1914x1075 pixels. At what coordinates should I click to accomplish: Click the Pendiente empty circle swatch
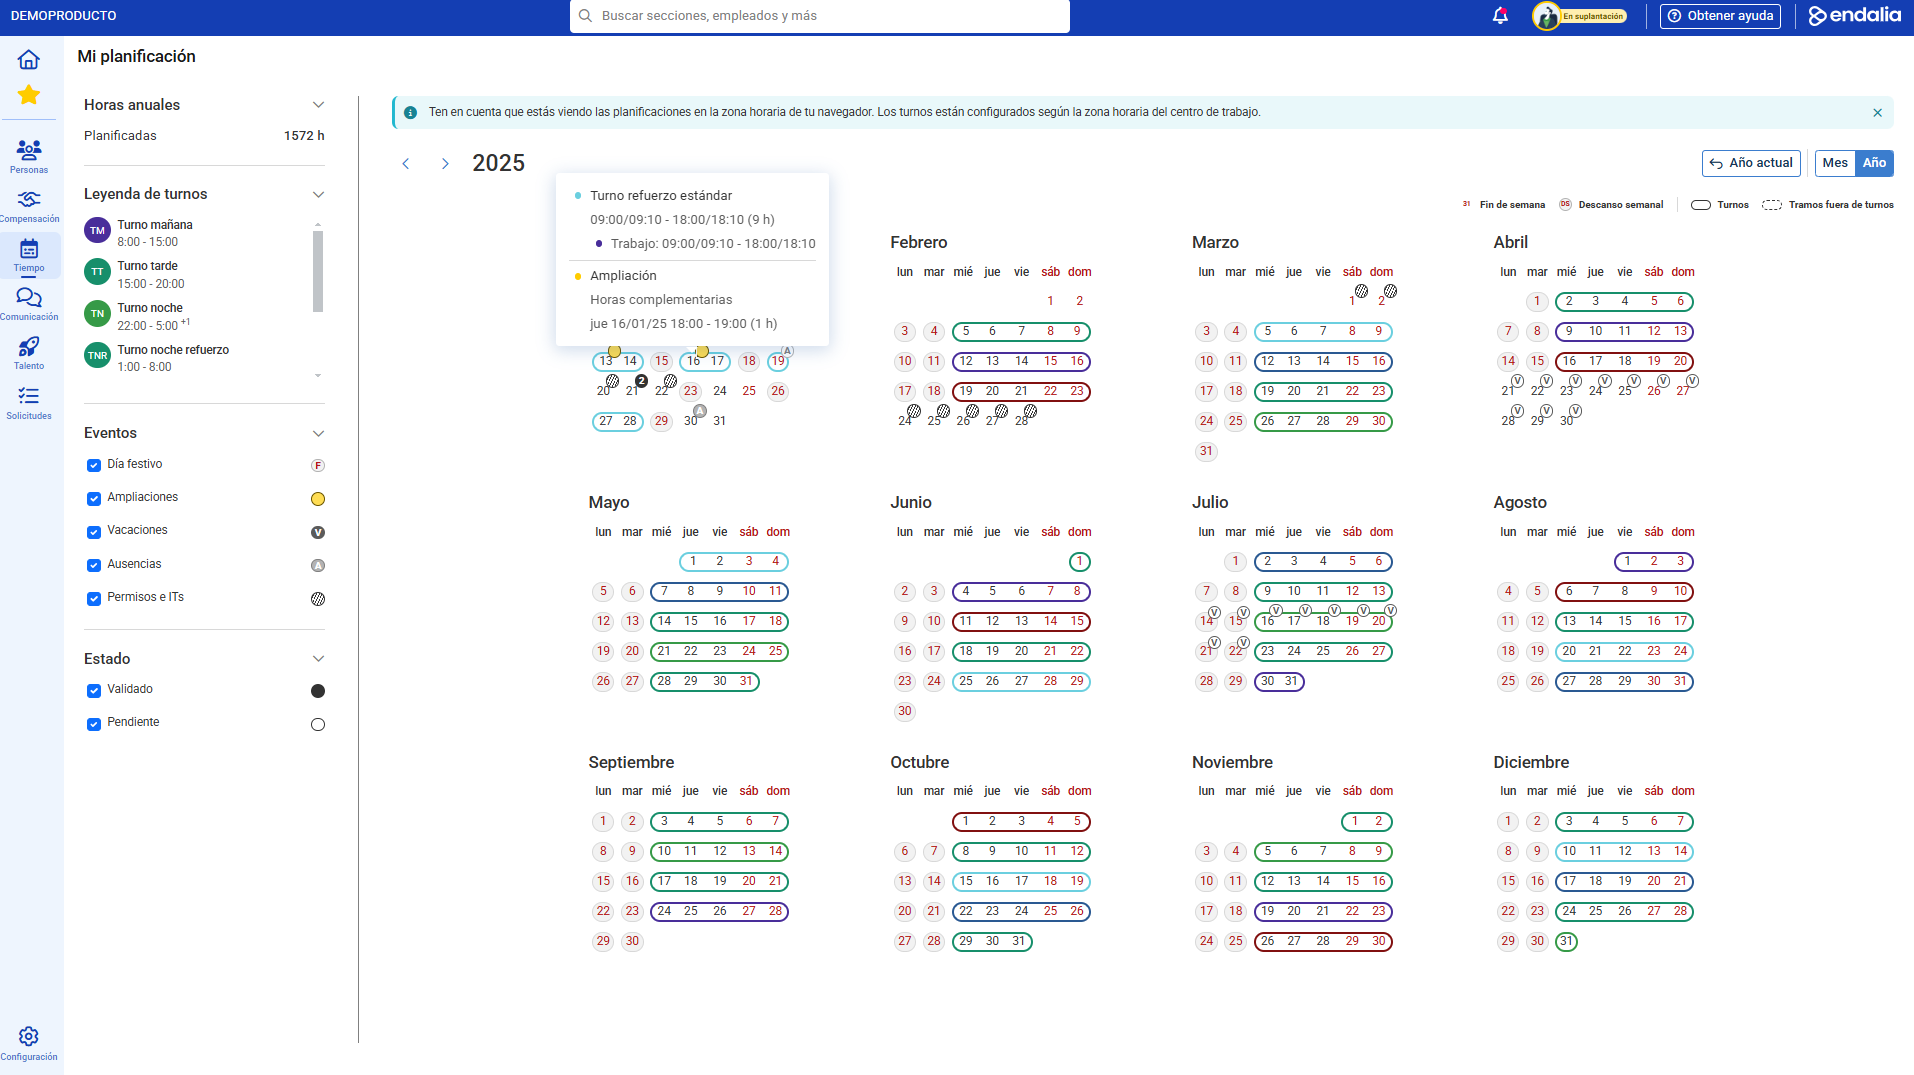tap(318, 725)
